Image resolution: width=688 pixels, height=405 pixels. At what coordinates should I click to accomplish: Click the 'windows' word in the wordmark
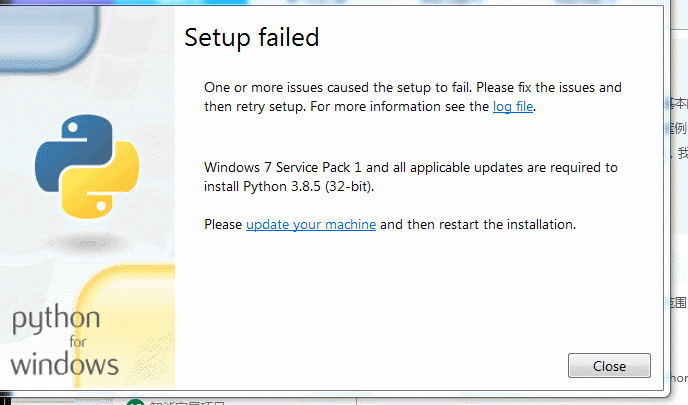[64, 364]
